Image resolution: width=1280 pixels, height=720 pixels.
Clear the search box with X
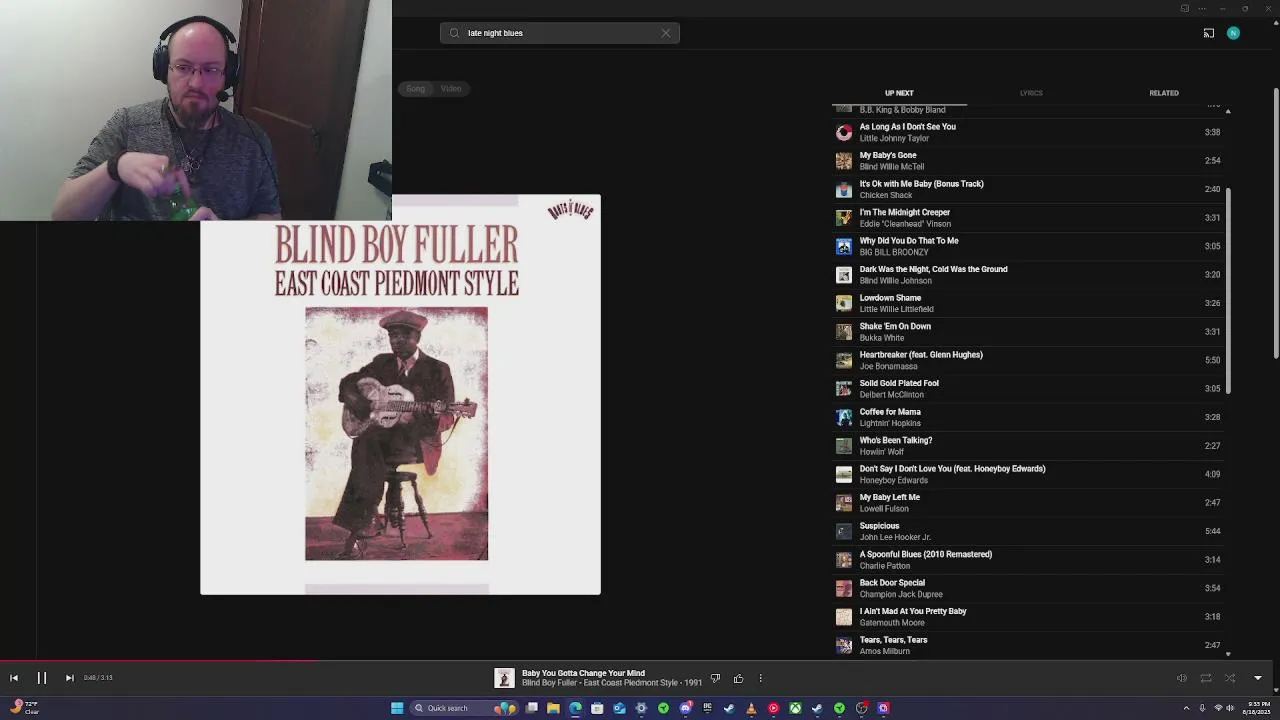[666, 33]
